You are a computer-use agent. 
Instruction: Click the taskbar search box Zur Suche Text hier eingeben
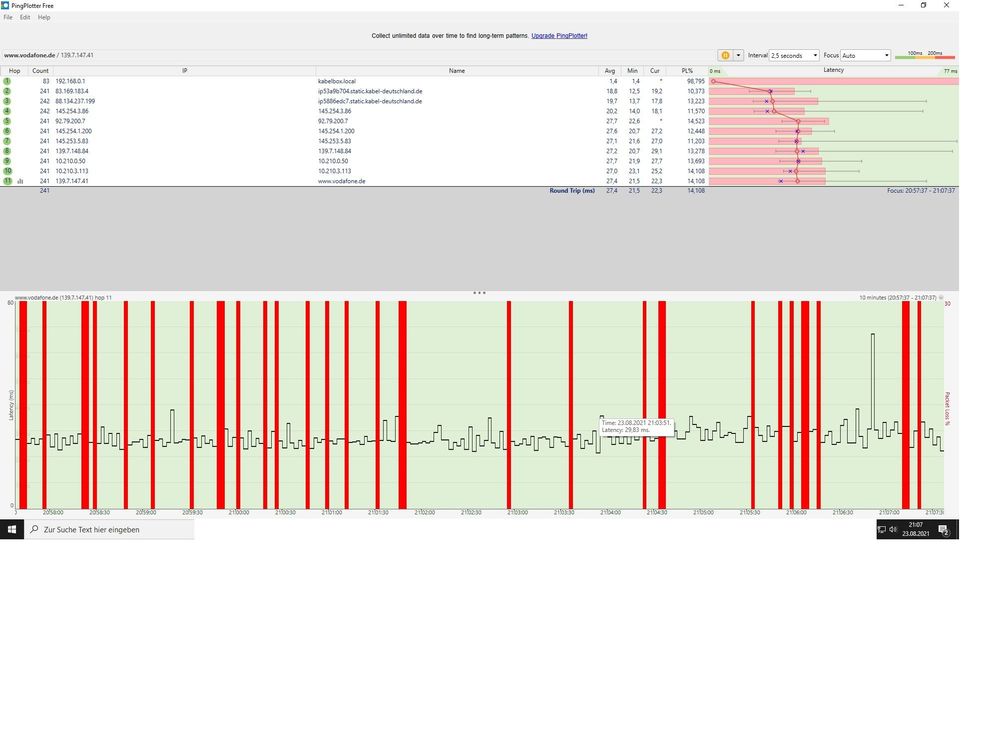click(x=109, y=529)
